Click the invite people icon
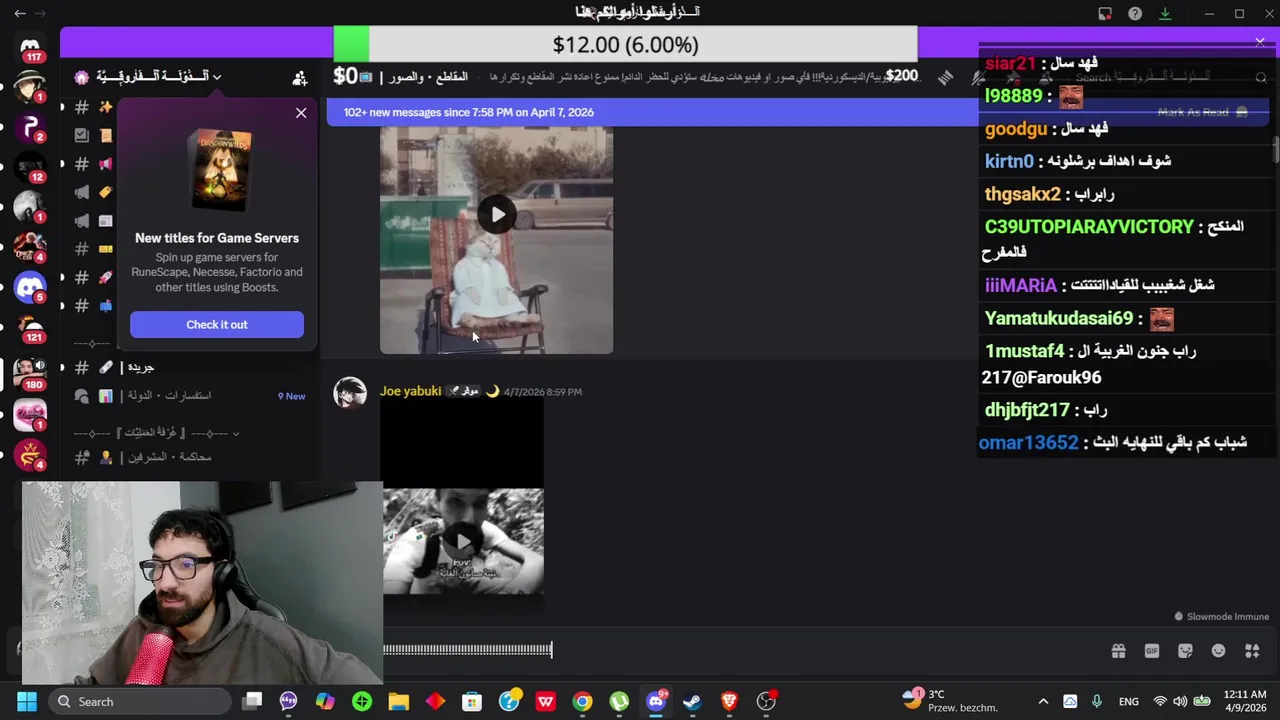Viewport: 1280px width, 720px height. (x=299, y=77)
